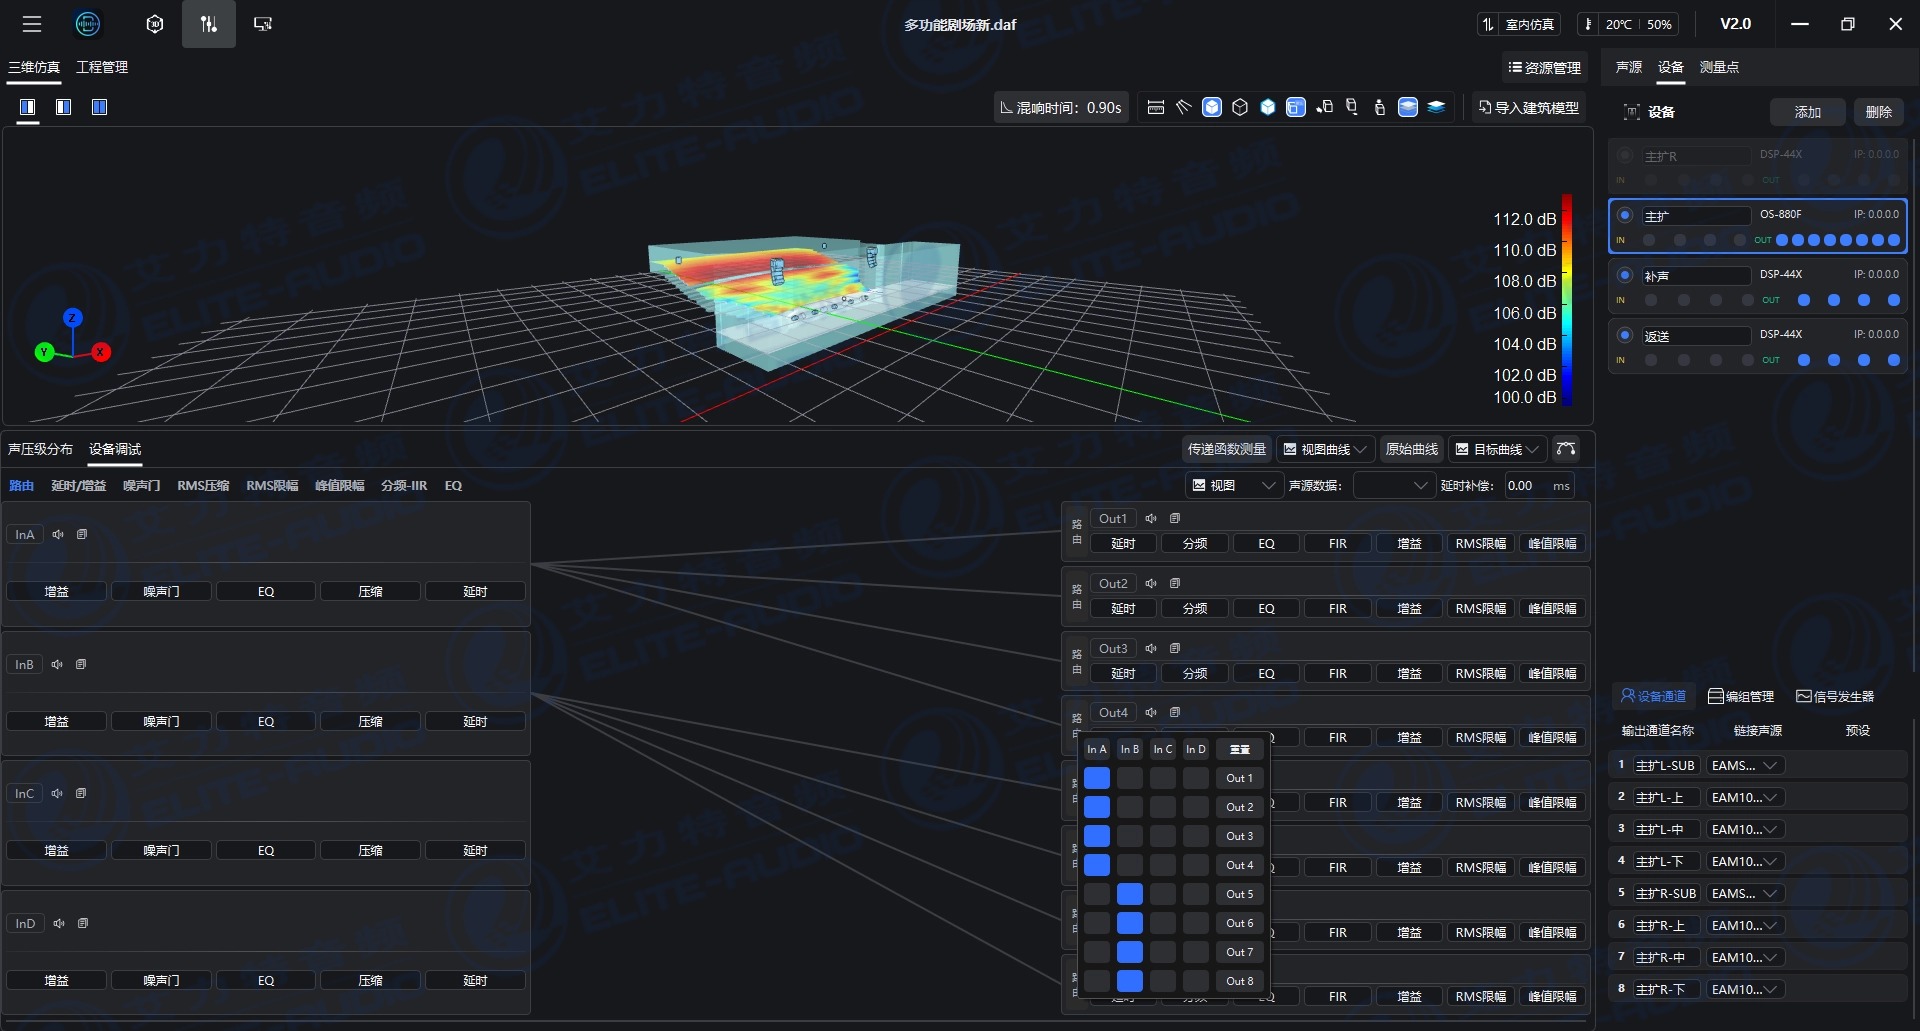Switch to the 3D view mode icon
Screen dimensions: 1920x1031
[154, 24]
